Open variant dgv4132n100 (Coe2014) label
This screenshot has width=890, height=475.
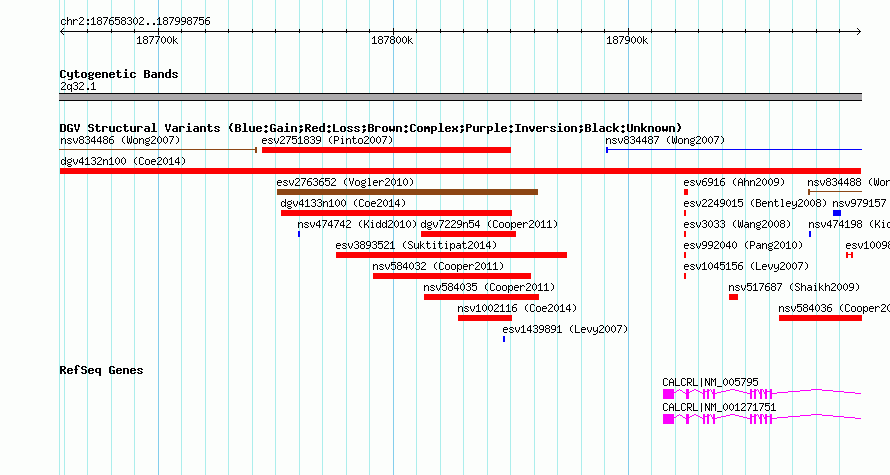tap(123, 161)
